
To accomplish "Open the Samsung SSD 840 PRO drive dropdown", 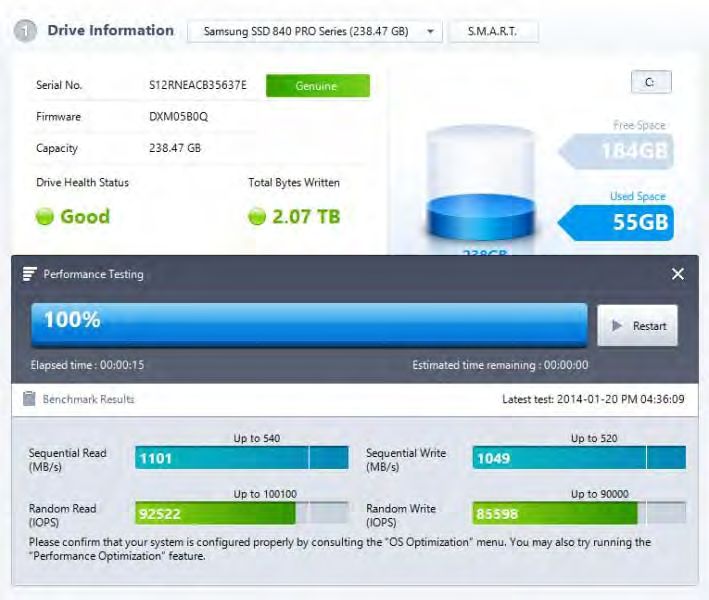I will (315, 32).
